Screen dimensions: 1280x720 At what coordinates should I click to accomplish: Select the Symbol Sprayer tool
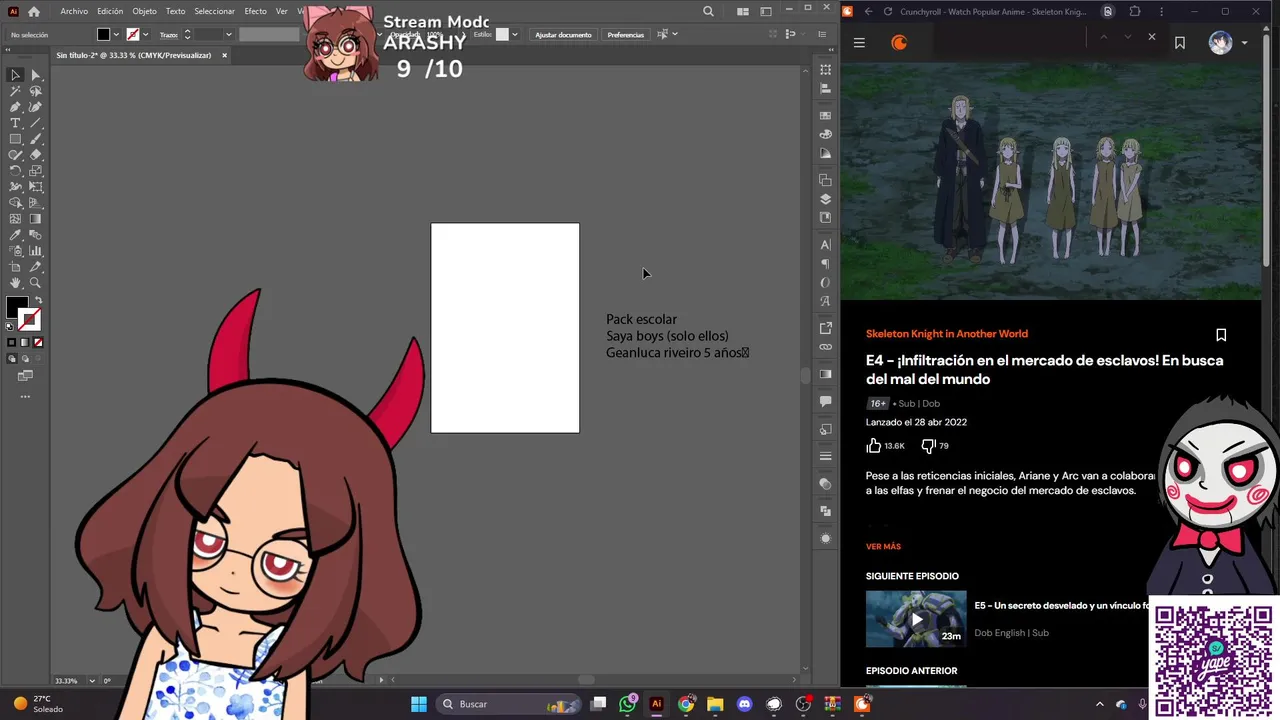pyautogui.click(x=15, y=251)
